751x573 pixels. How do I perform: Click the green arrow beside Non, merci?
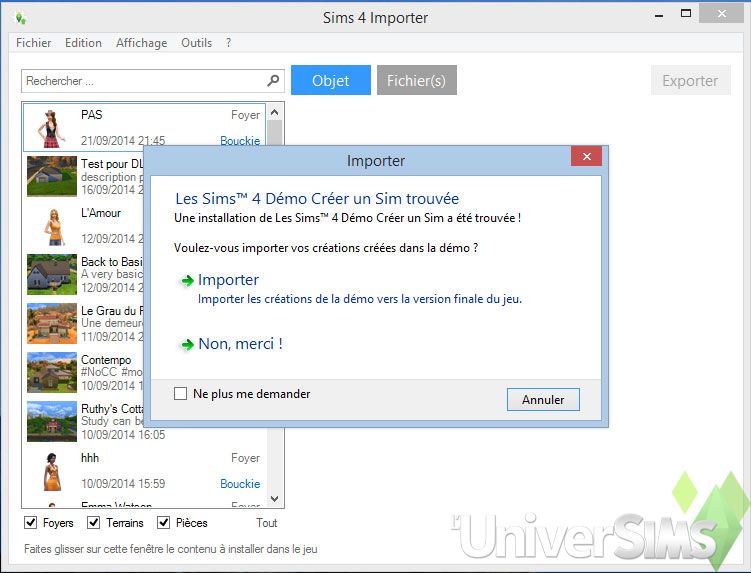tap(187, 344)
